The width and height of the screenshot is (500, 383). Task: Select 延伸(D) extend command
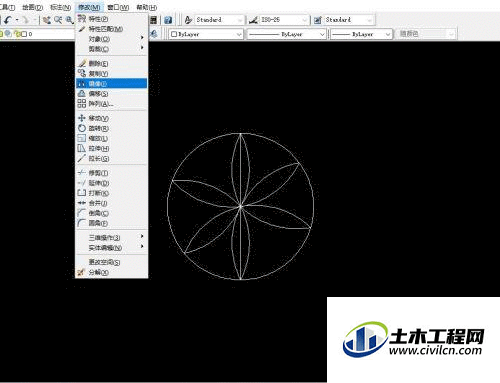112,183
